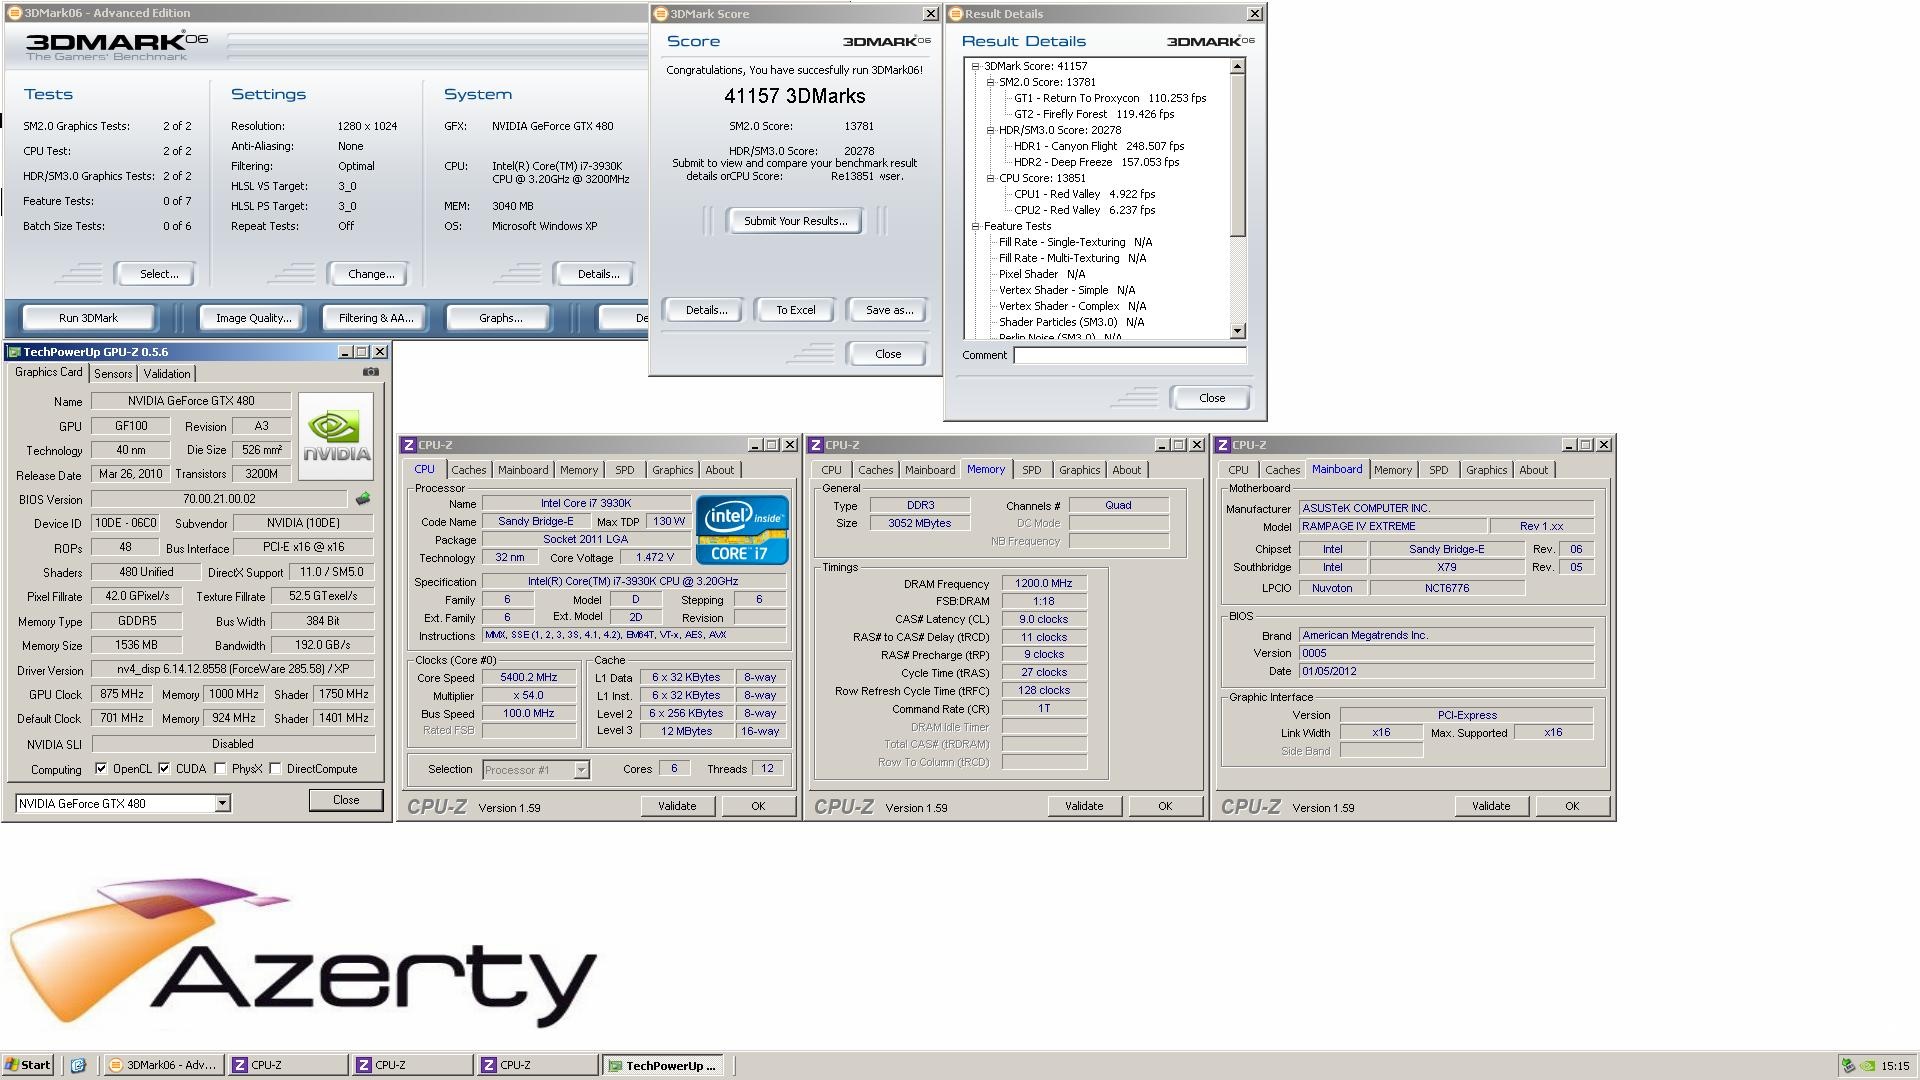Click the Internet Explorer quick launch icon
Screen dimensions: 1920x1080
point(78,1065)
